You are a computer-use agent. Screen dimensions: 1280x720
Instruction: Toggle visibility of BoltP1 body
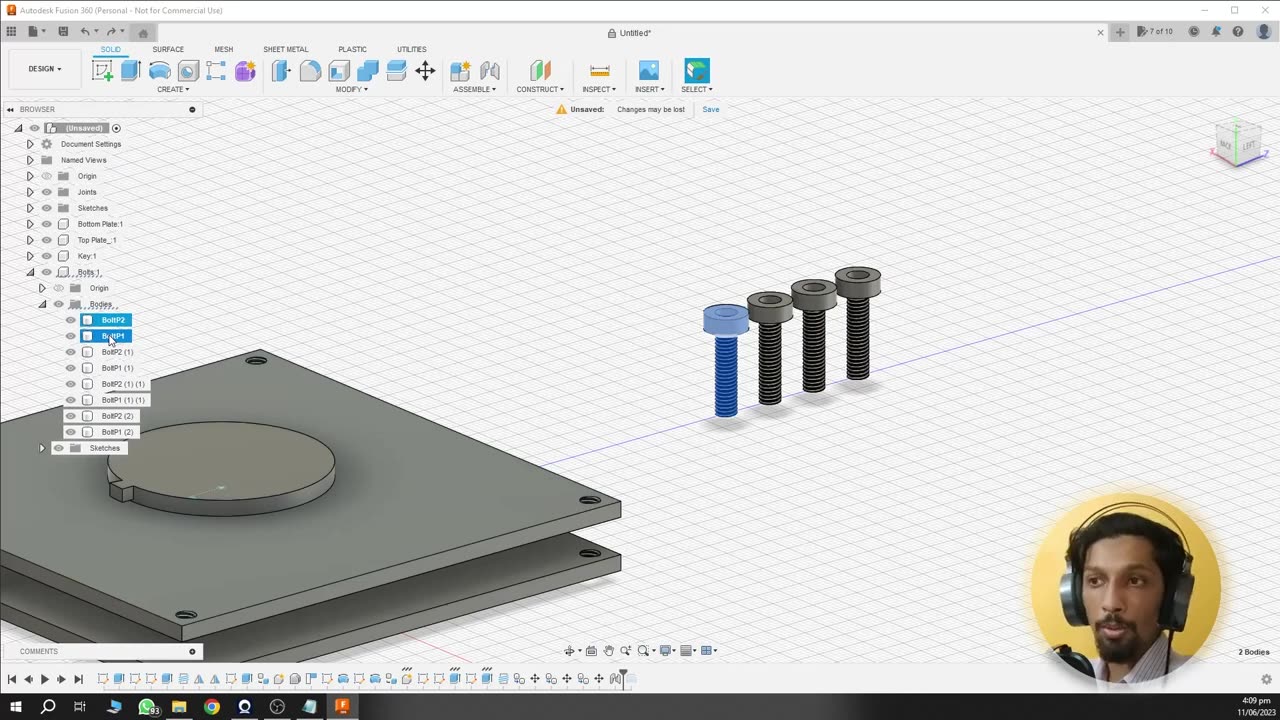coord(71,336)
